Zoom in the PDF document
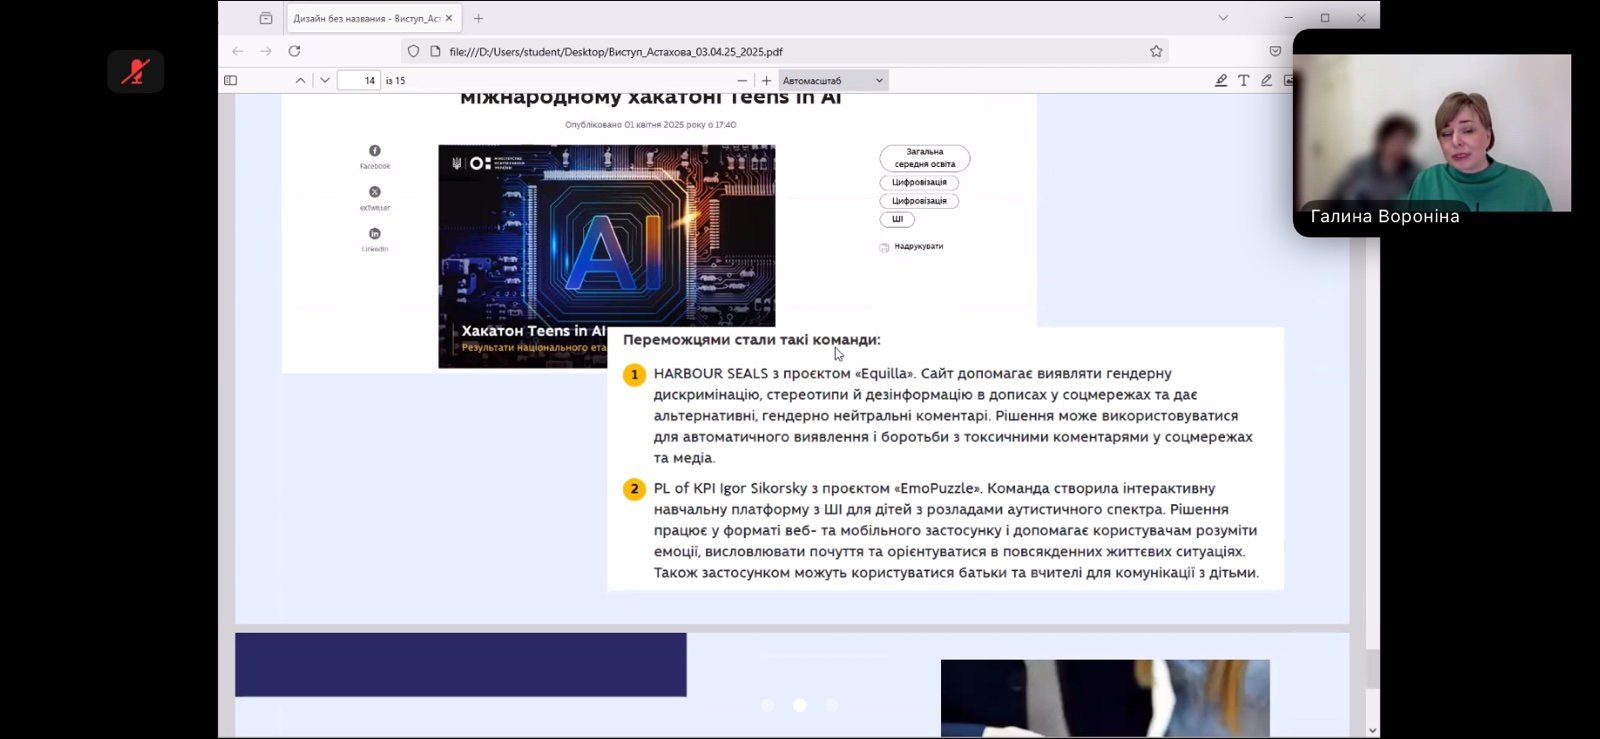The image size is (1600, 739). tap(767, 81)
